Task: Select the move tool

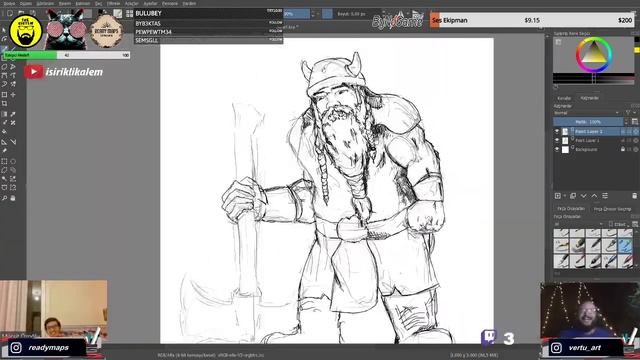Action: [x=13, y=95]
